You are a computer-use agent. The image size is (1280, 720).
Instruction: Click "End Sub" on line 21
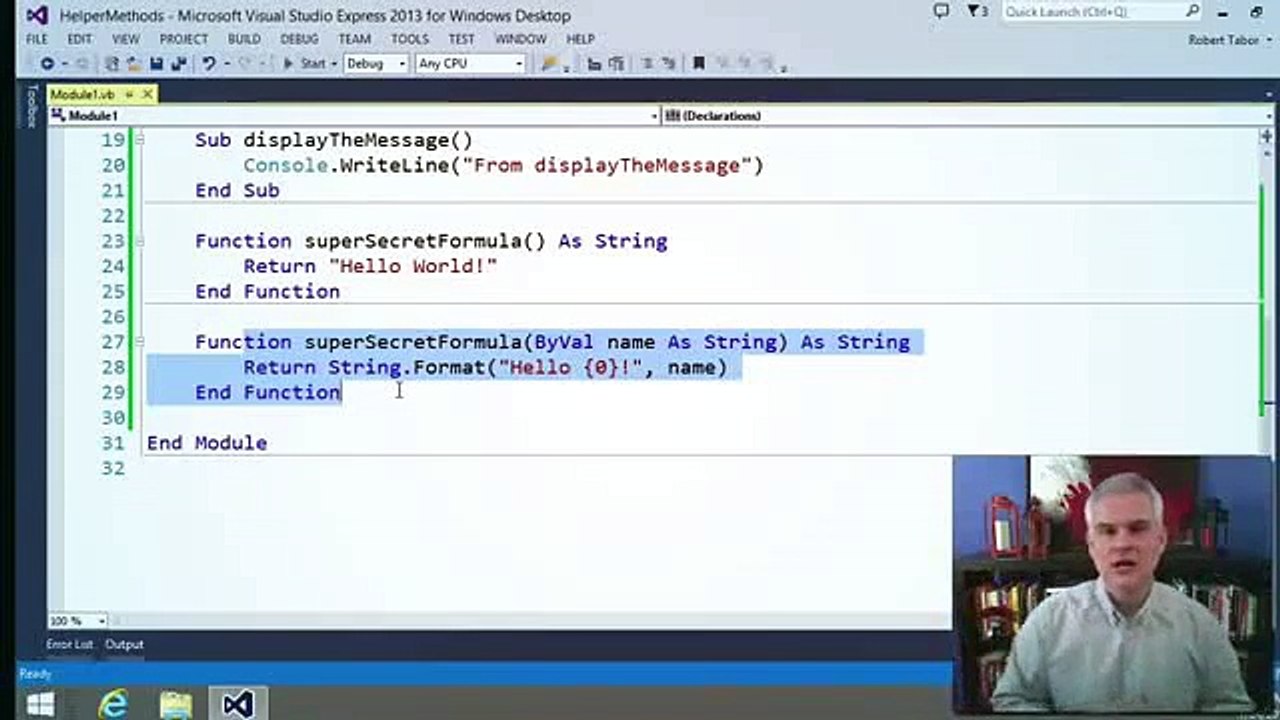click(x=237, y=190)
